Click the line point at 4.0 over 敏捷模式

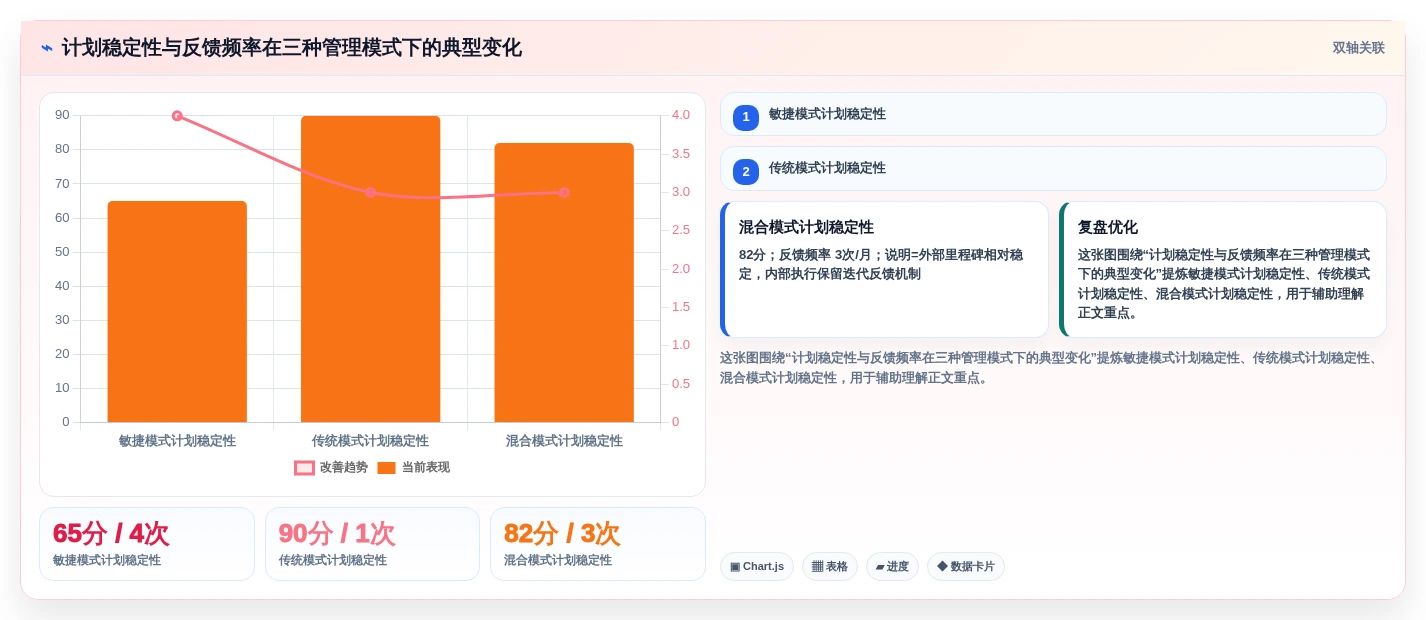pos(177,116)
